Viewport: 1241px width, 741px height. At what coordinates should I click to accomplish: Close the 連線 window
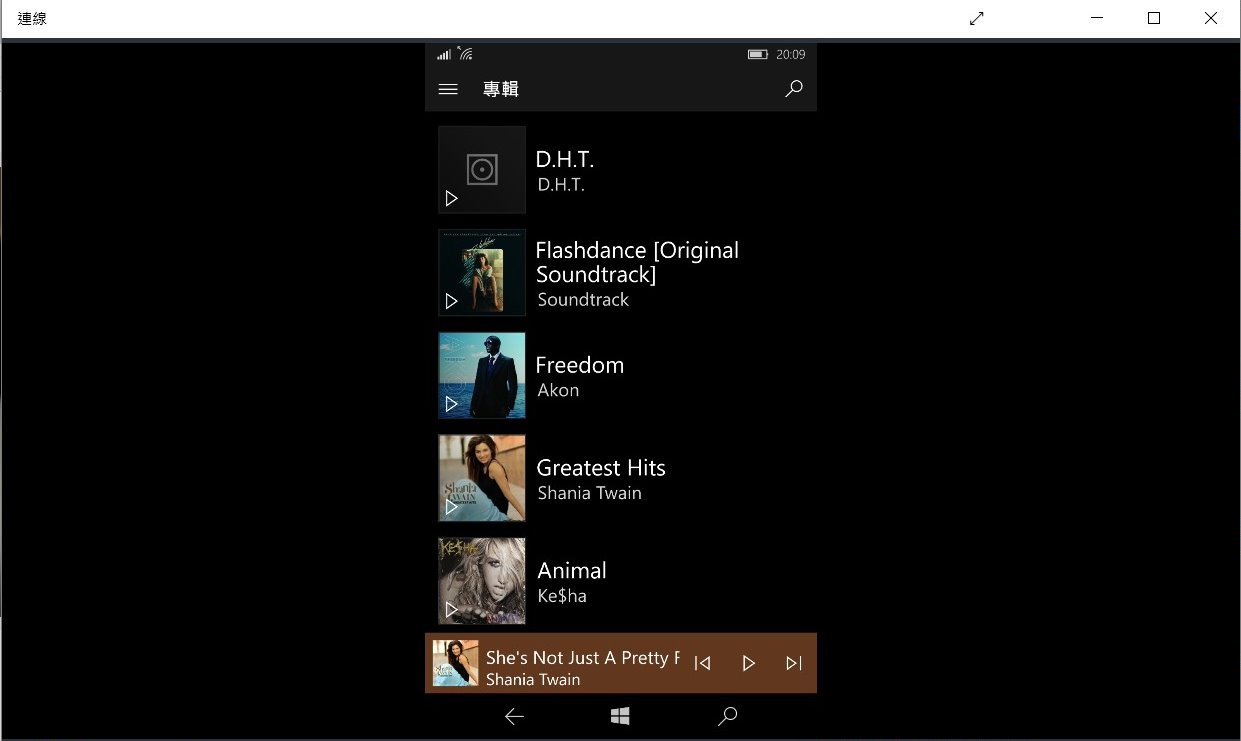pyautogui.click(x=1211, y=18)
